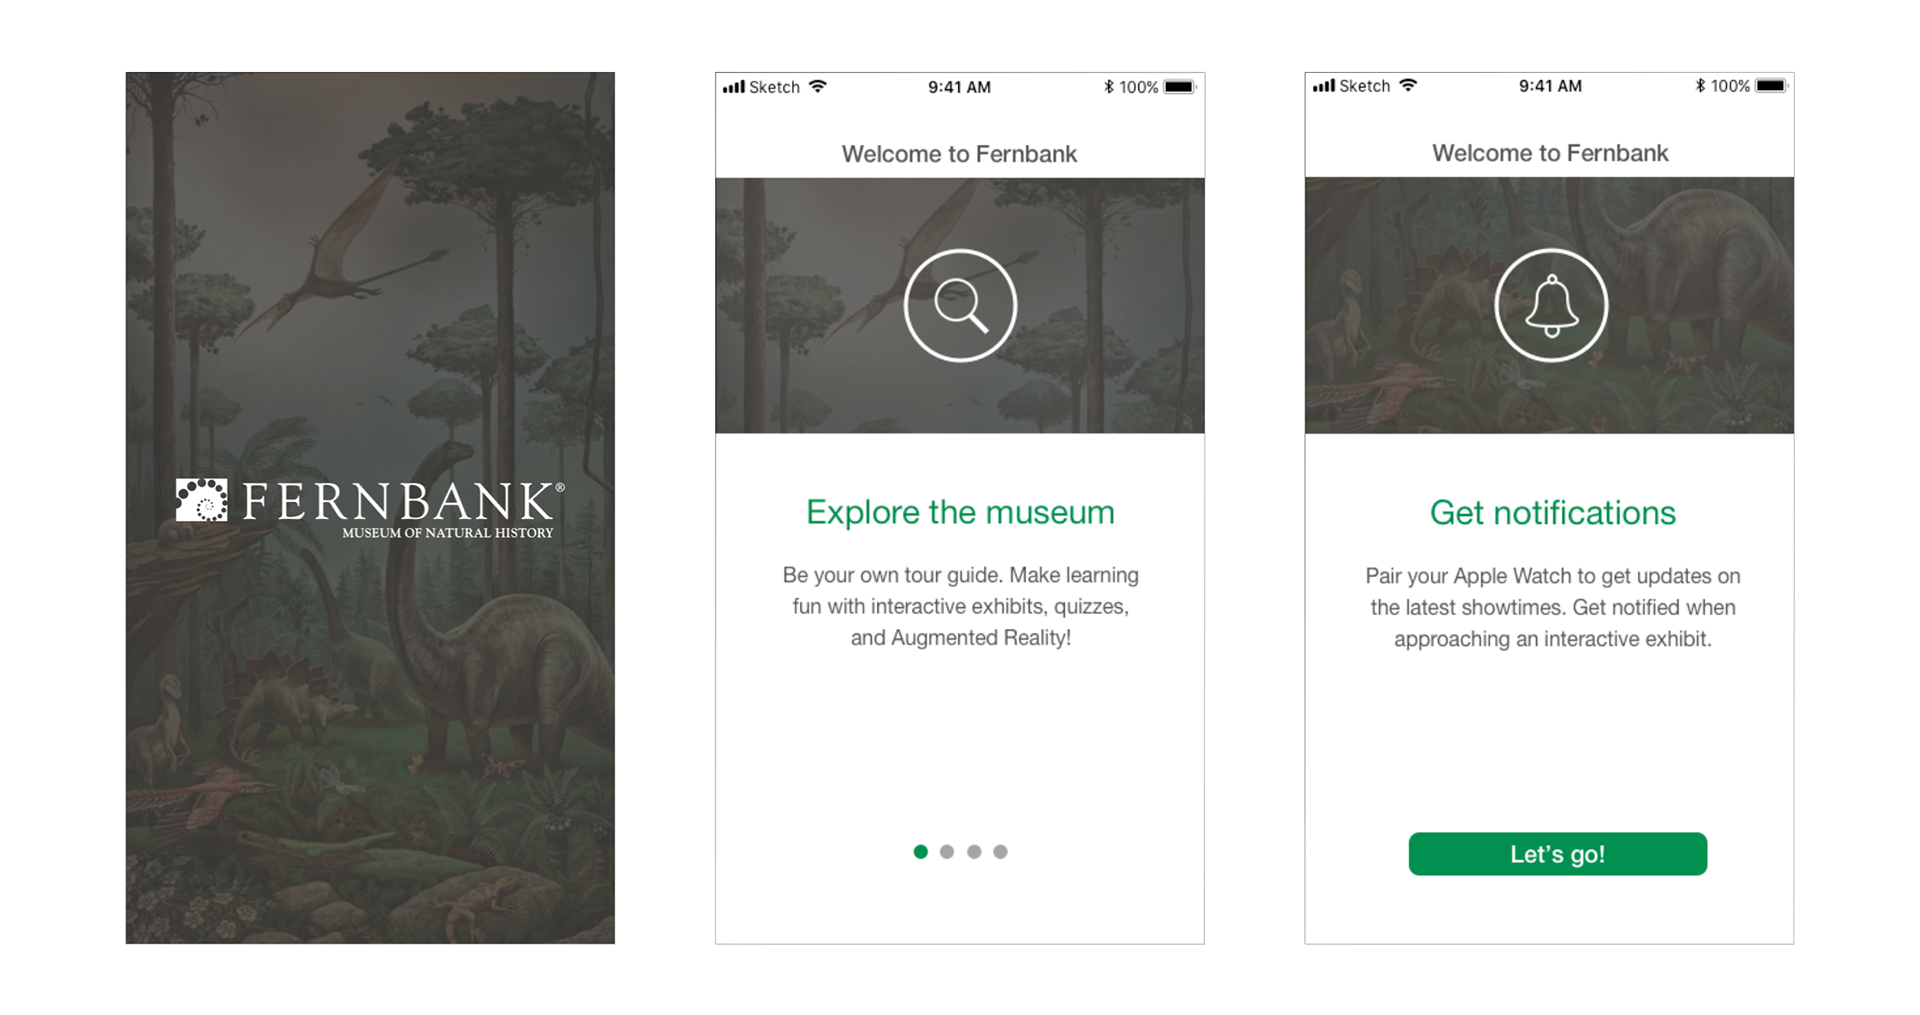Select the second page indicator dot
The image size is (1920, 1015).
point(947,852)
